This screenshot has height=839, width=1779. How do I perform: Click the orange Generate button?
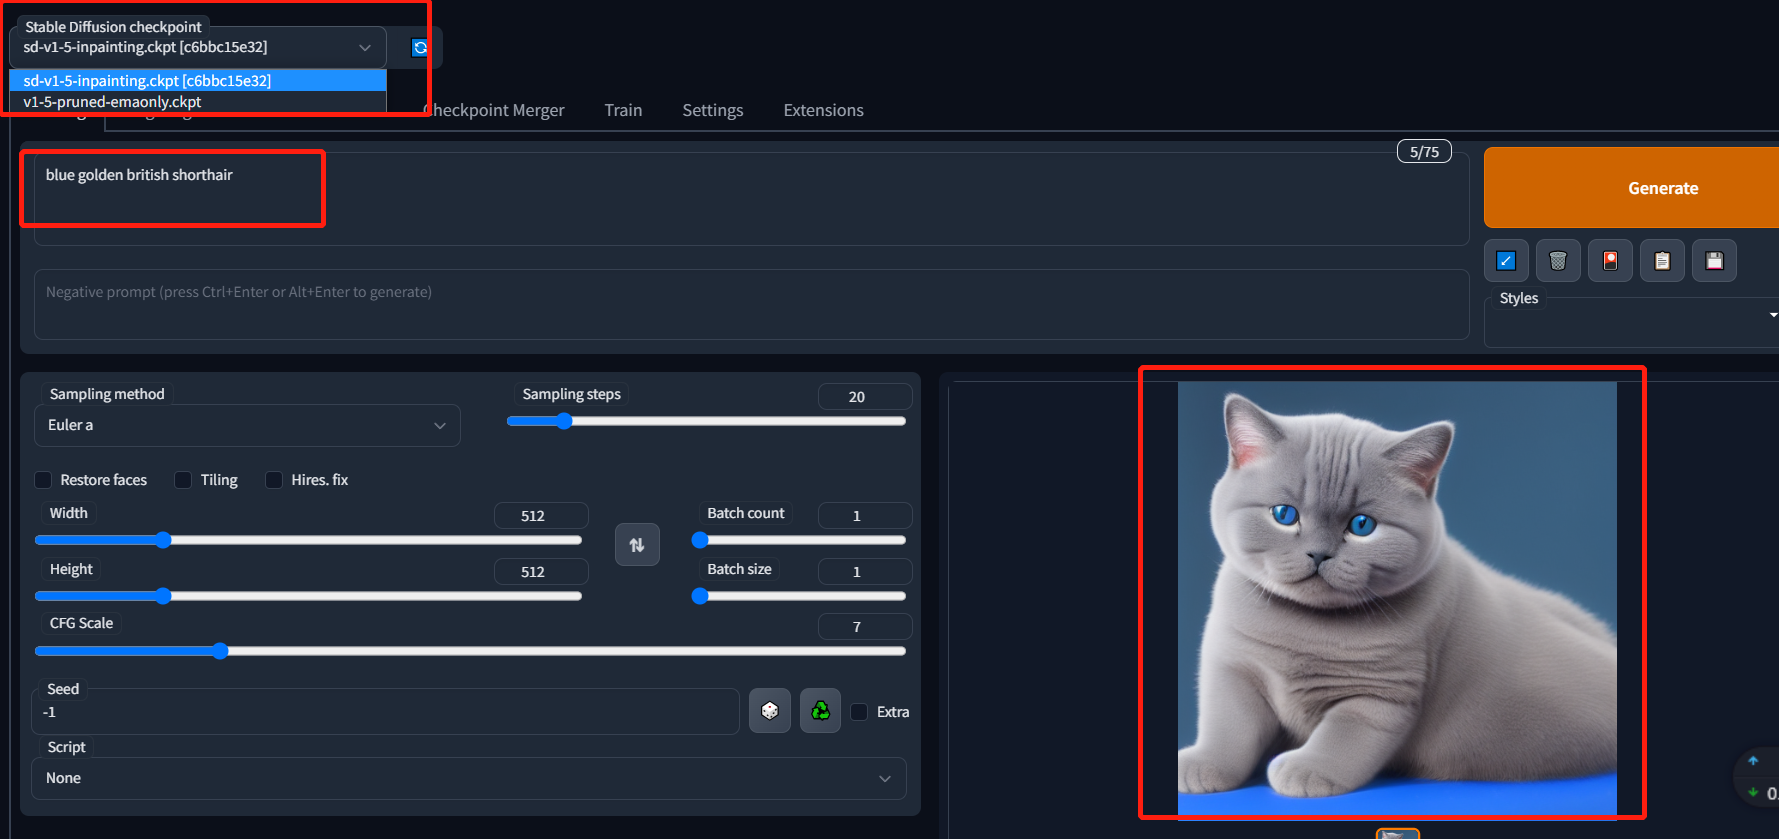tap(1632, 188)
